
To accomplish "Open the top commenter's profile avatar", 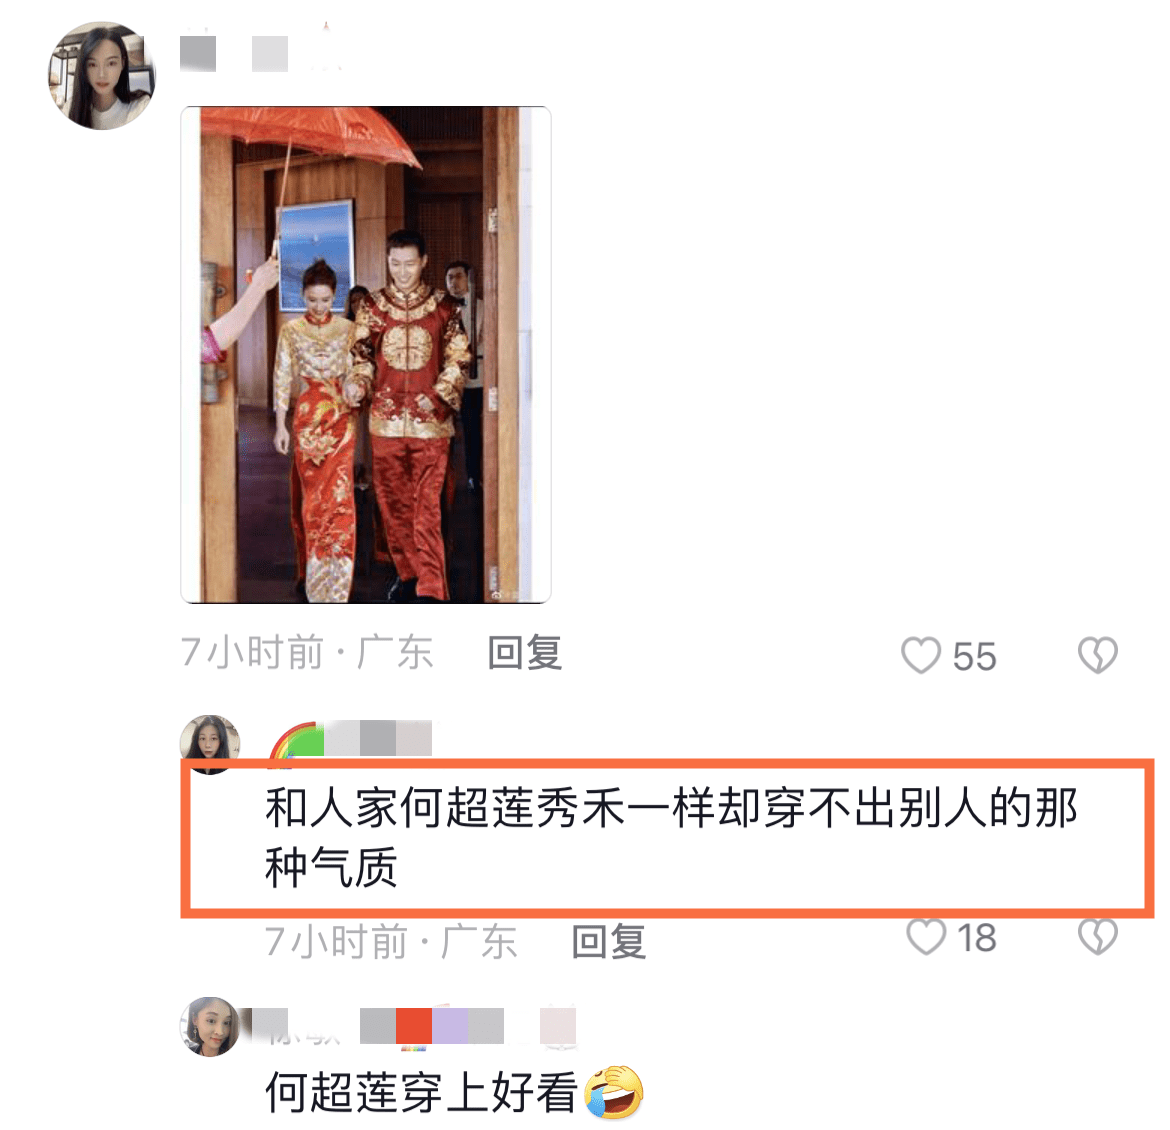I will [101, 75].
